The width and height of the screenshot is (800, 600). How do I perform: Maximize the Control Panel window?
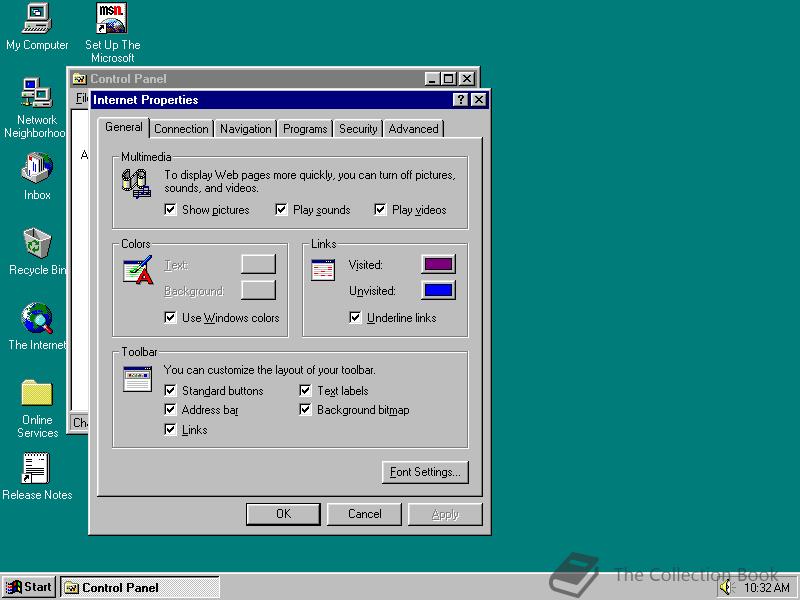pos(447,79)
